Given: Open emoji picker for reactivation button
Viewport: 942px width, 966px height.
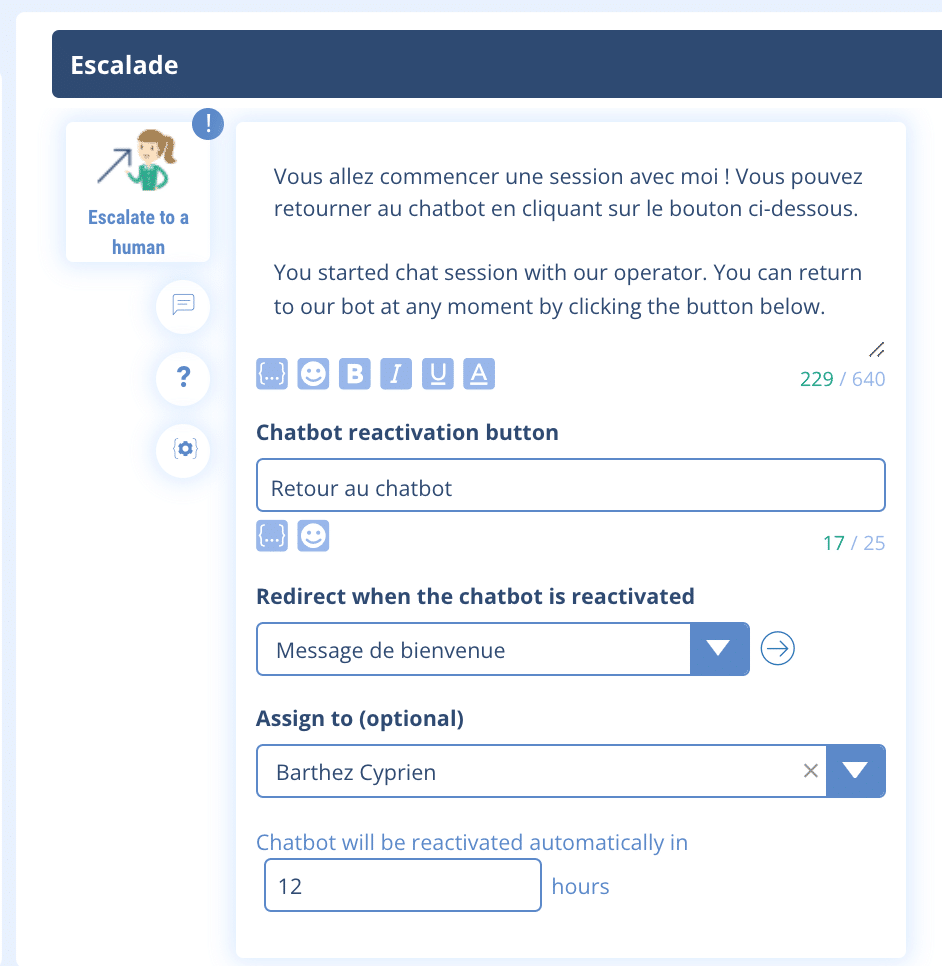Looking at the screenshot, I should pyautogui.click(x=313, y=536).
